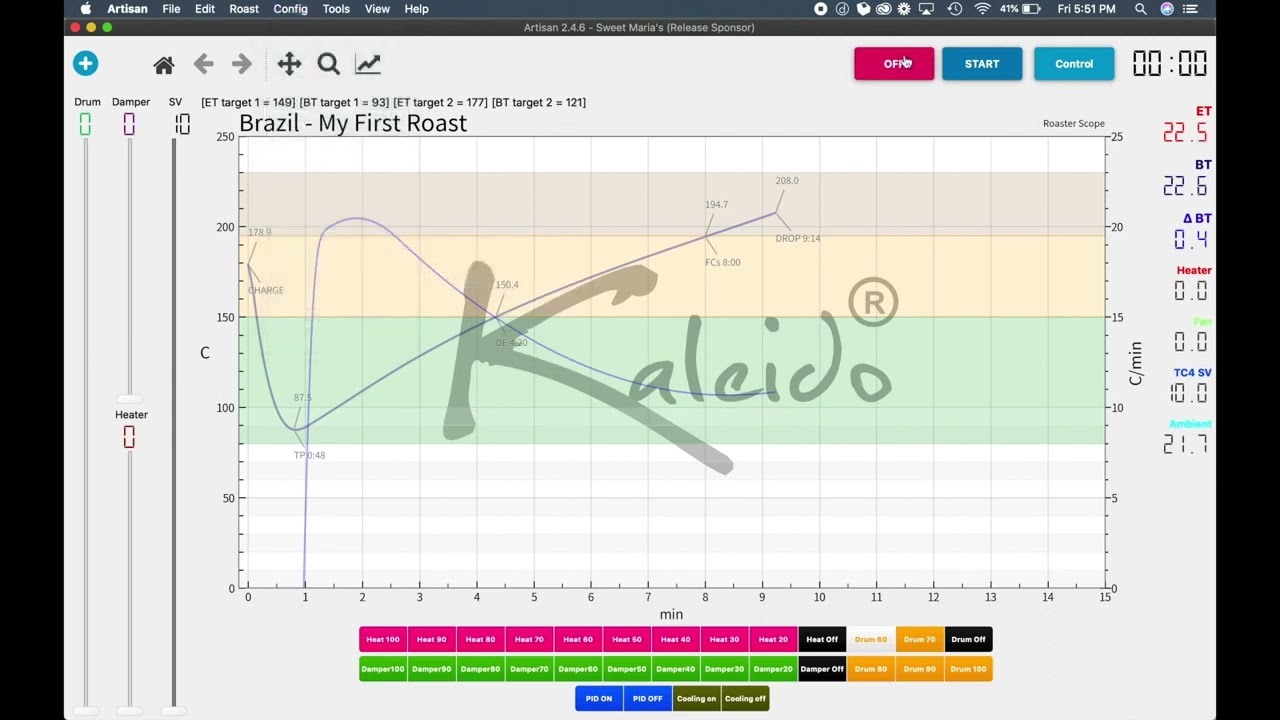Select the pan axes cross-arrows tool
Screen dimensions: 1280x720
pyautogui.click(x=289, y=65)
